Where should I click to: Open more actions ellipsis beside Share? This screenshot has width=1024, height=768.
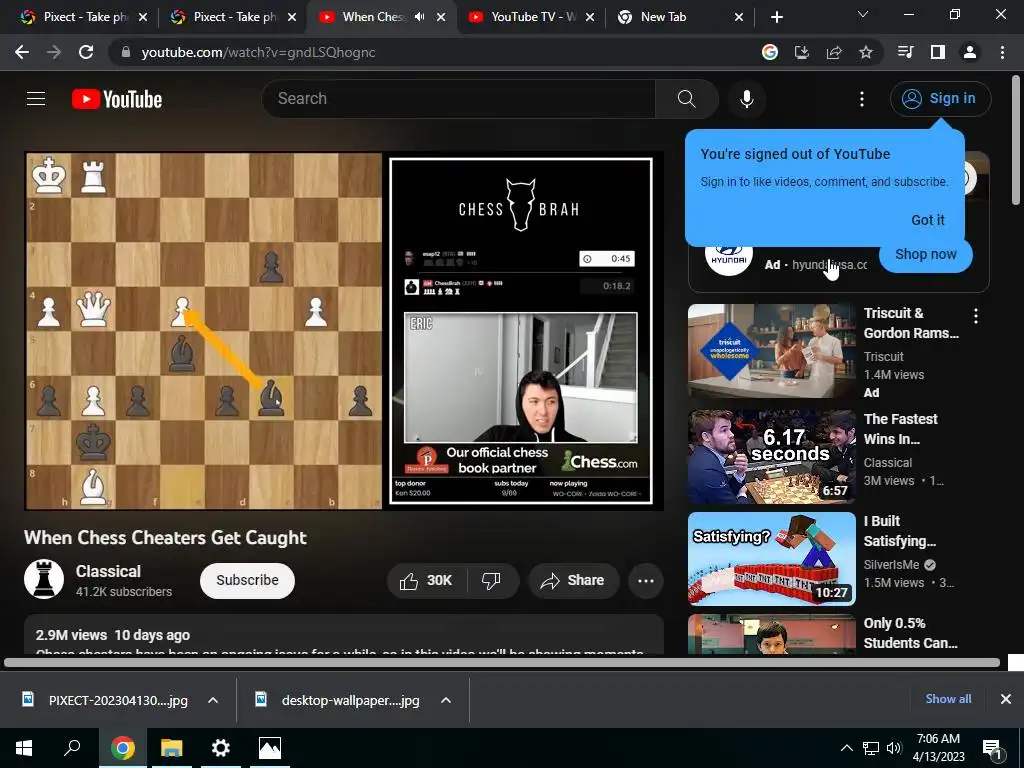coord(646,581)
